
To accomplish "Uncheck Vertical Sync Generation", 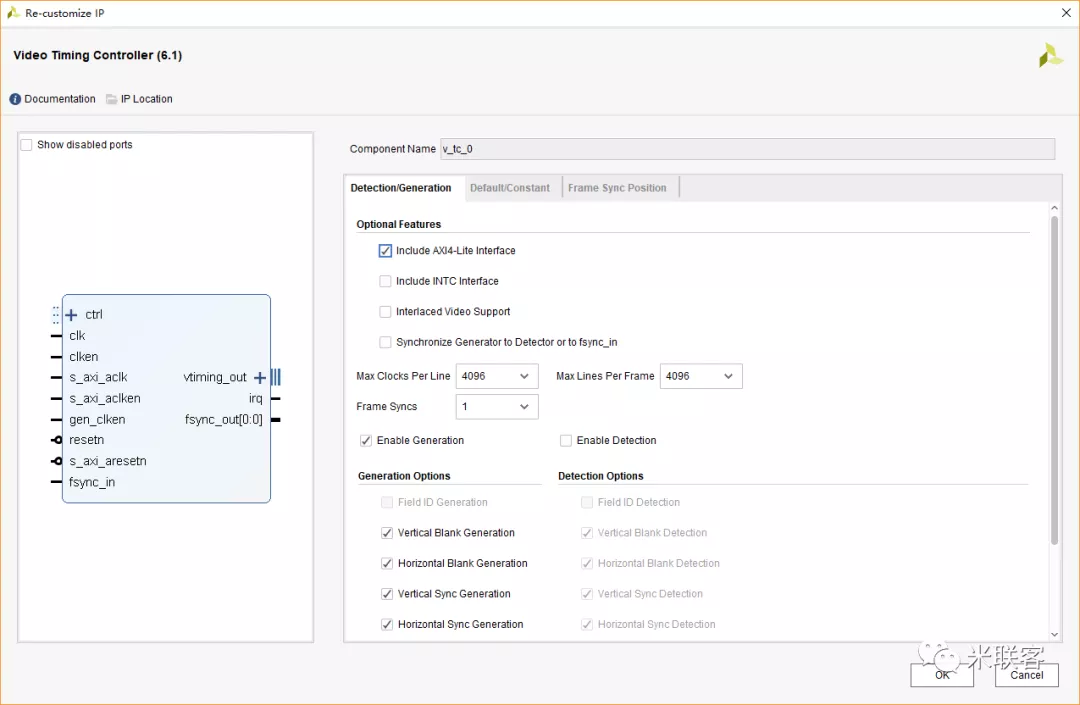I will click(x=387, y=594).
